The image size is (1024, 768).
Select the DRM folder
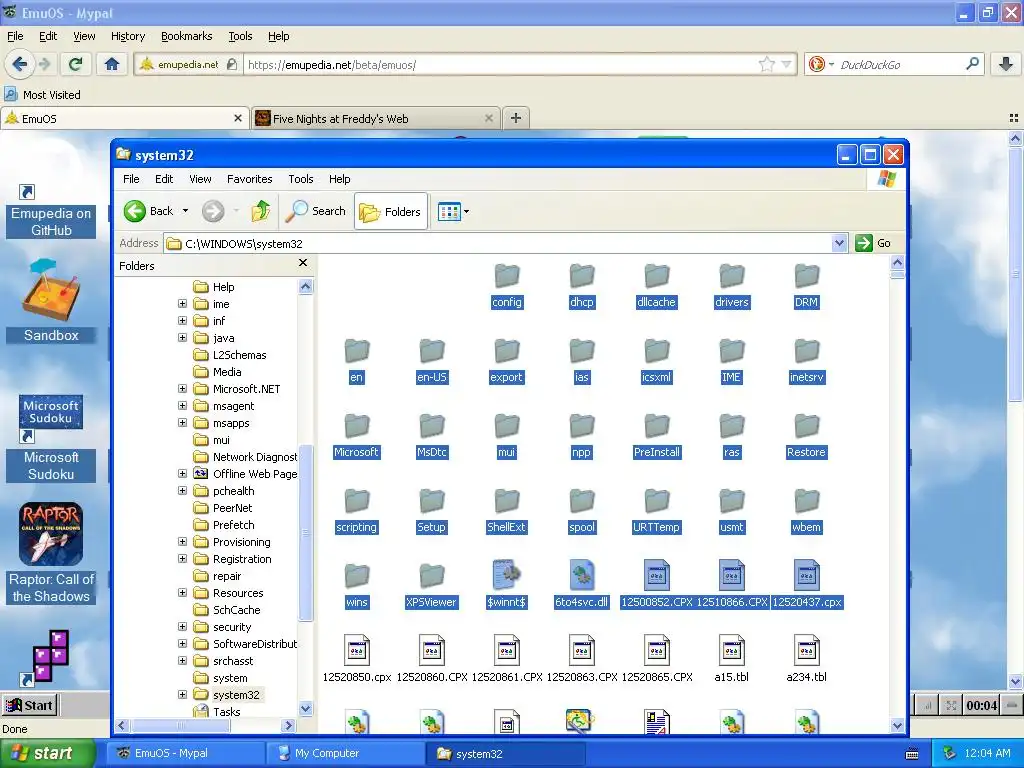(x=807, y=286)
